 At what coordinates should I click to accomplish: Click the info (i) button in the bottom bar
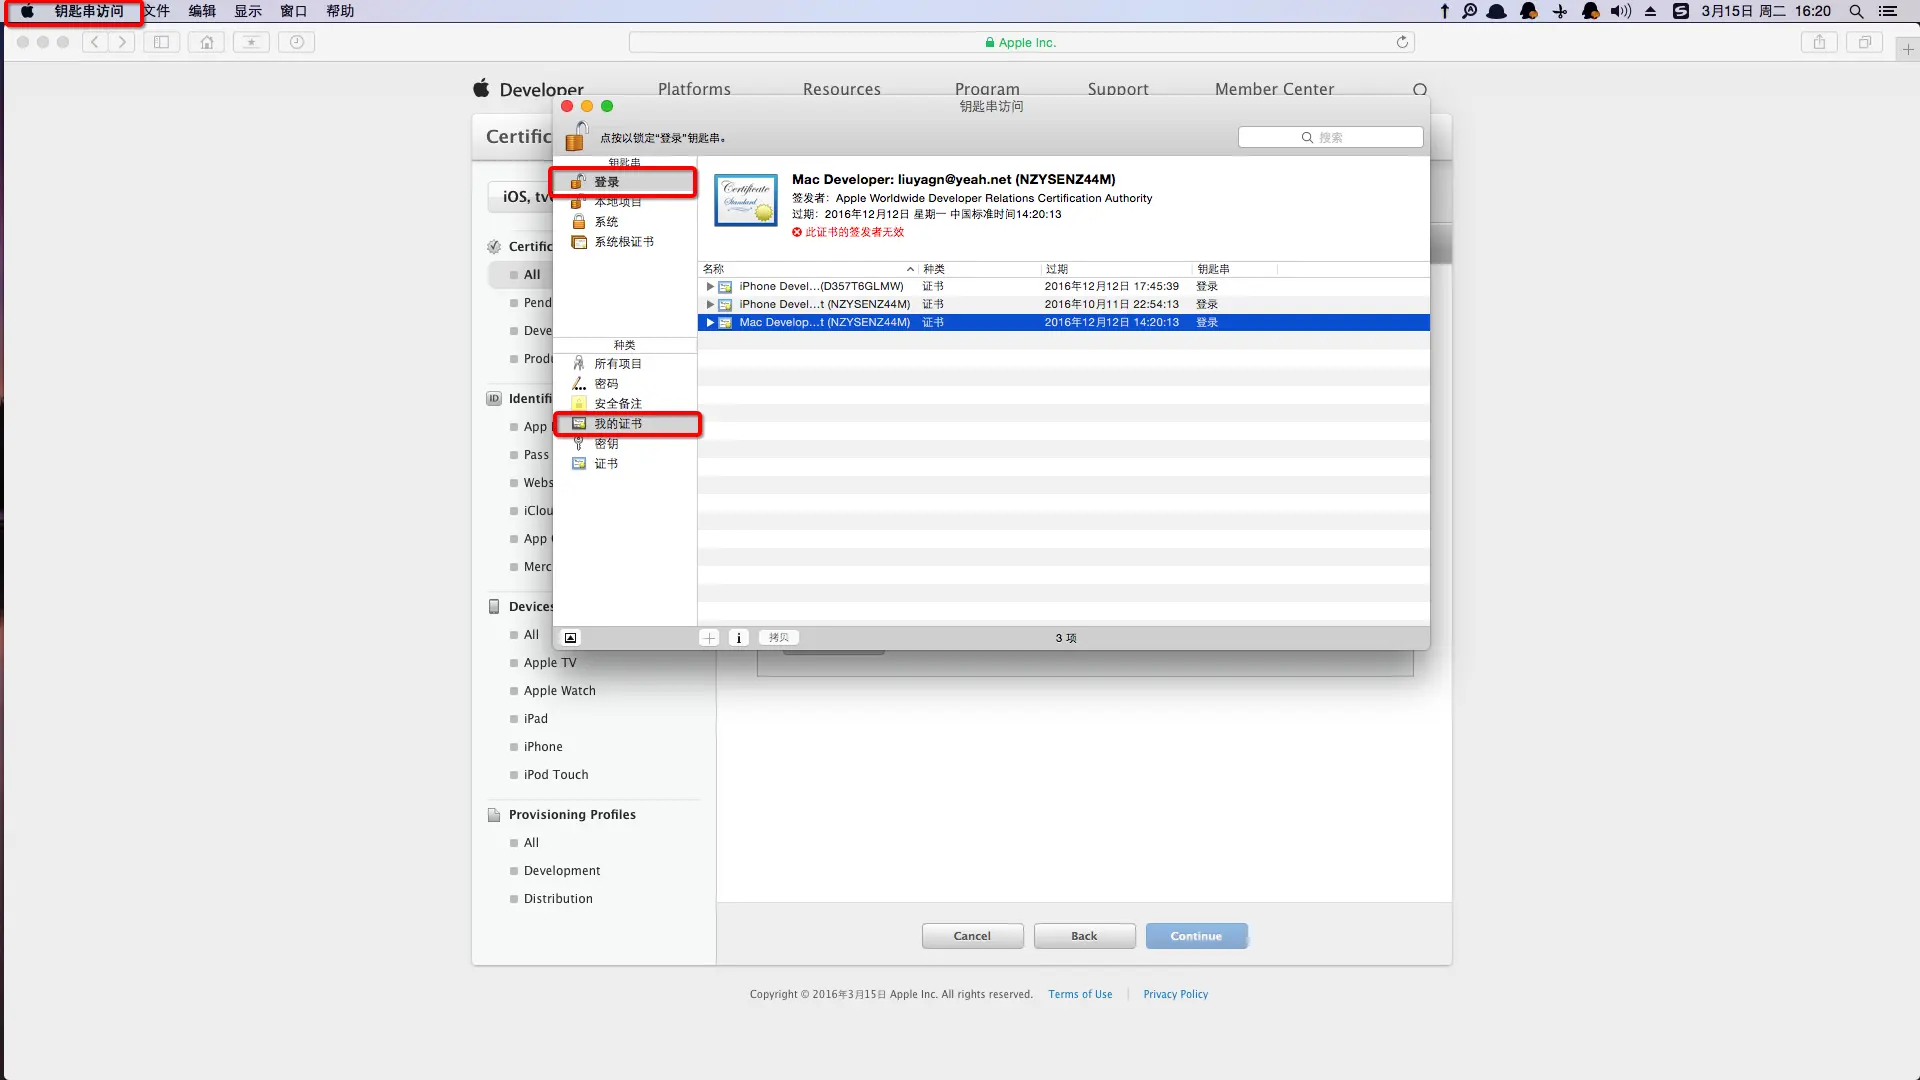(x=739, y=638)
